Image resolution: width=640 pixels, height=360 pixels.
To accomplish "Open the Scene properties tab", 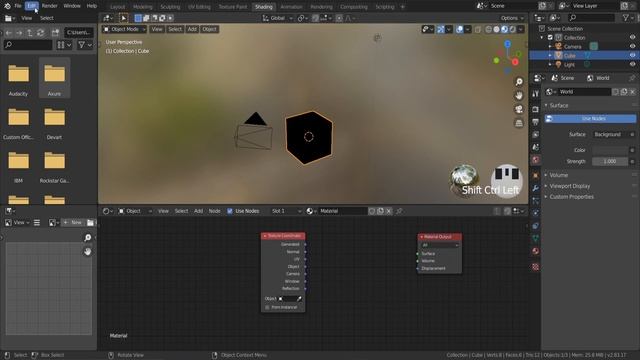I will click(536, 147).
